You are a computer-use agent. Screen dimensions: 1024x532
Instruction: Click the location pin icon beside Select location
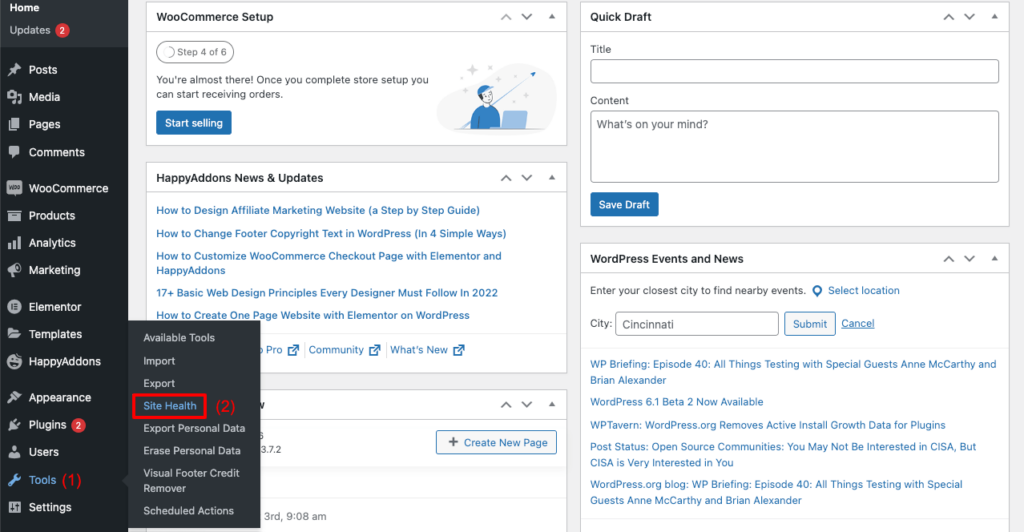click(x=817, y=291)
